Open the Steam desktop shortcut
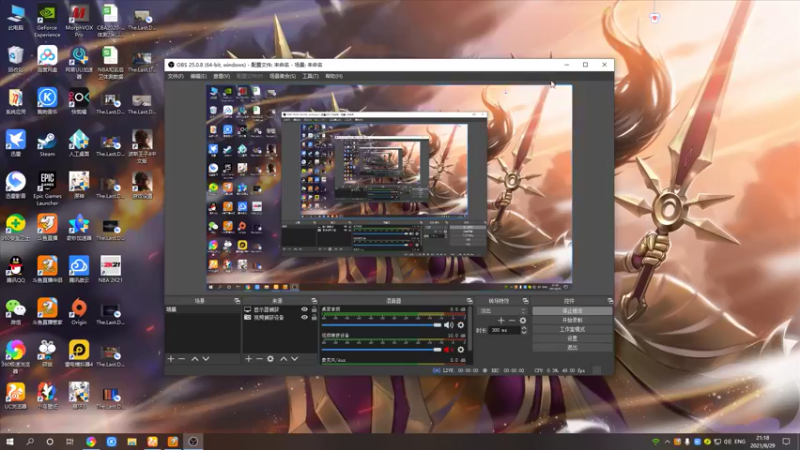Image resolution: width=800 pixels, height=450 pixels. [x=47, y=143]
